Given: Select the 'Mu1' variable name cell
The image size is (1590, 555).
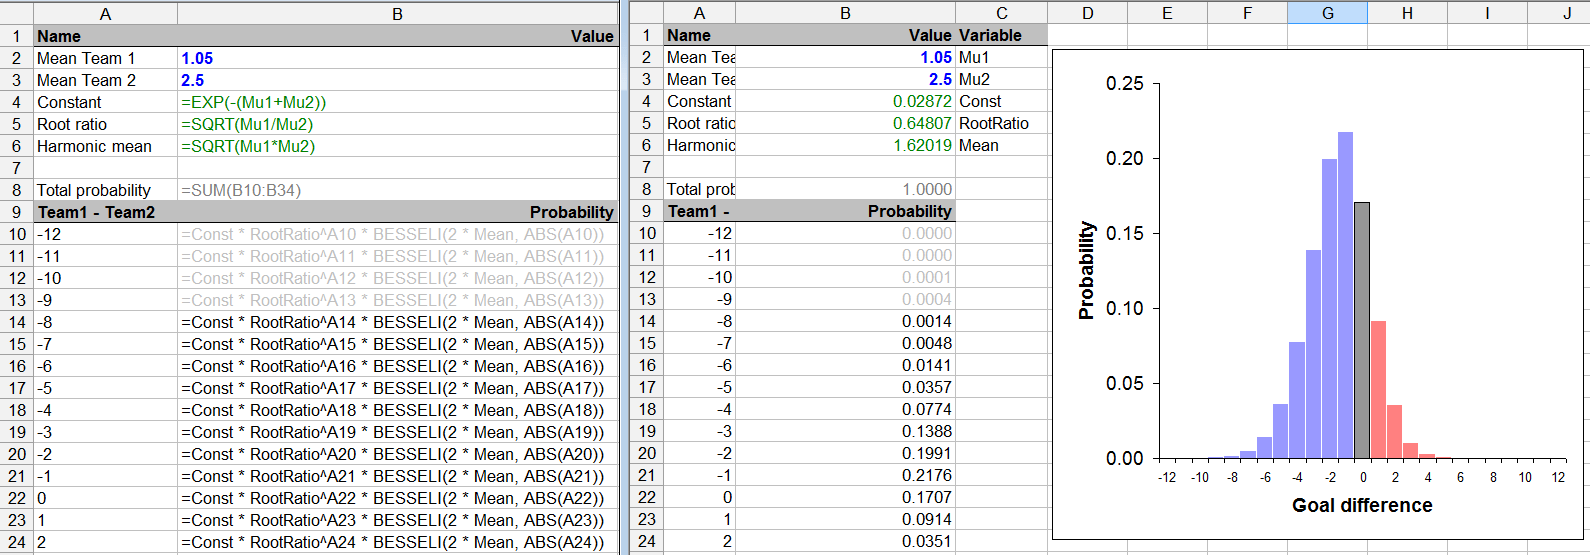Looking at the screenshot, I should [x=1001, y=57].
